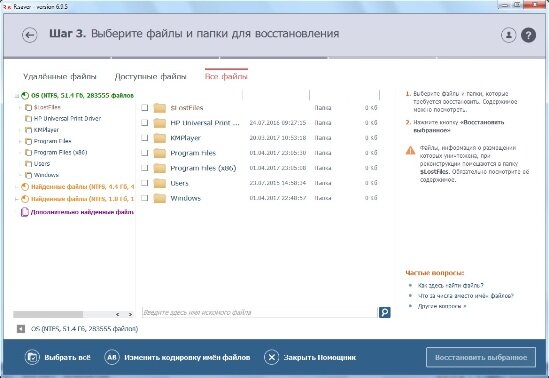Click the Users folder icon in the file list

click(160, 183)
